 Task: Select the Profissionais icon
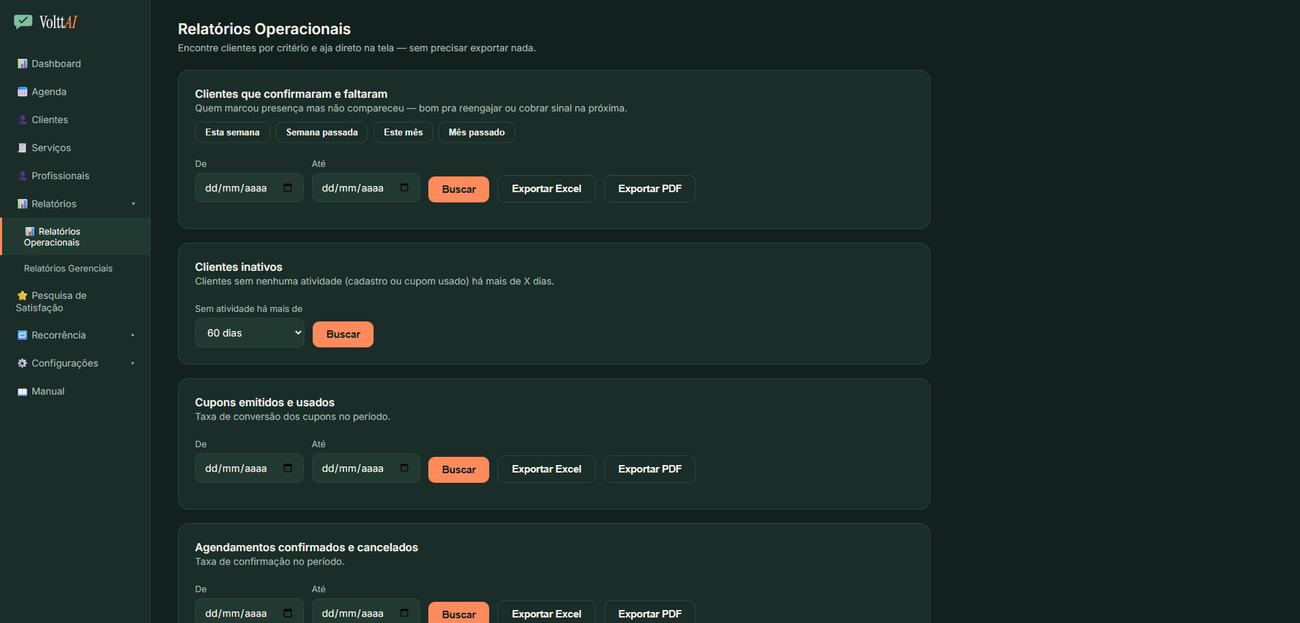point(22,176)
